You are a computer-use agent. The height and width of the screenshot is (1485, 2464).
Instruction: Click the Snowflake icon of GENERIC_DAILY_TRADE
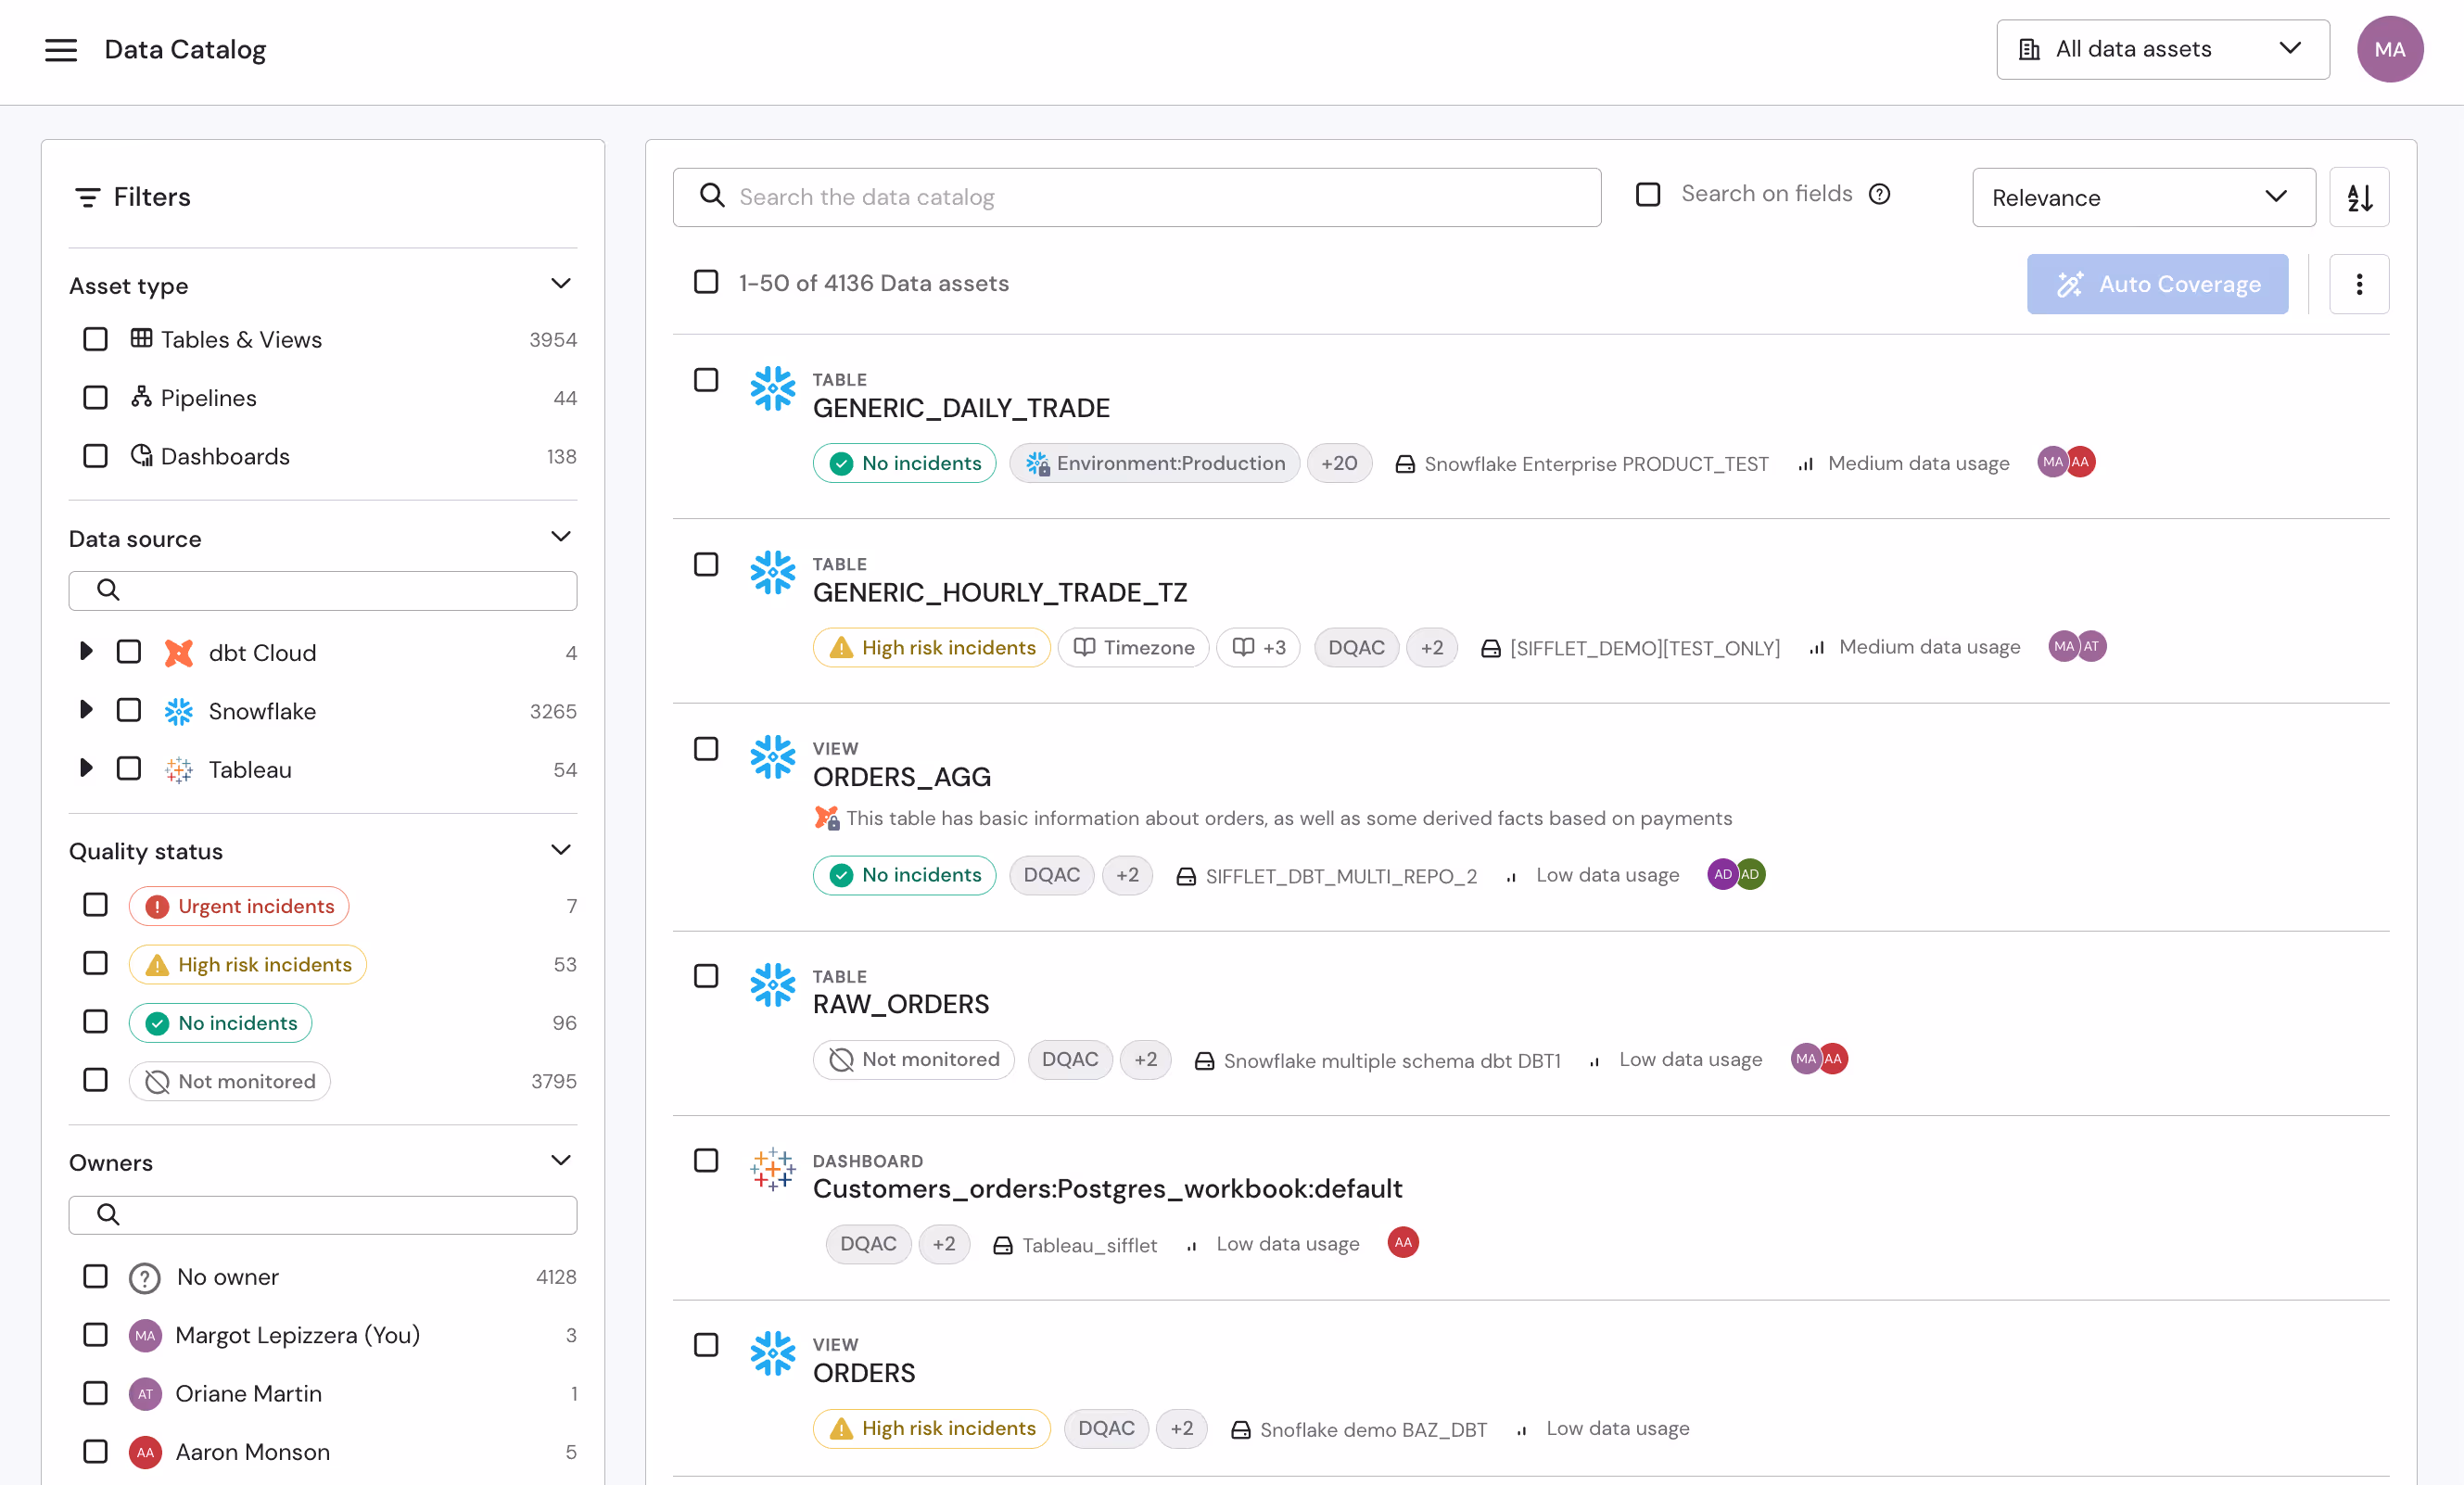[x=772, y=388]
